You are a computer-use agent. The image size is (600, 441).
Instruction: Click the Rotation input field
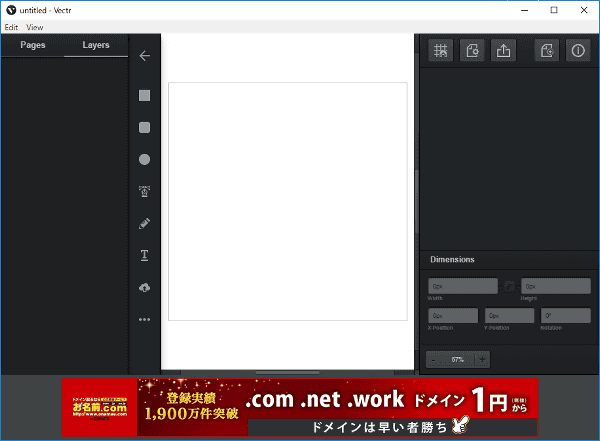566,315
